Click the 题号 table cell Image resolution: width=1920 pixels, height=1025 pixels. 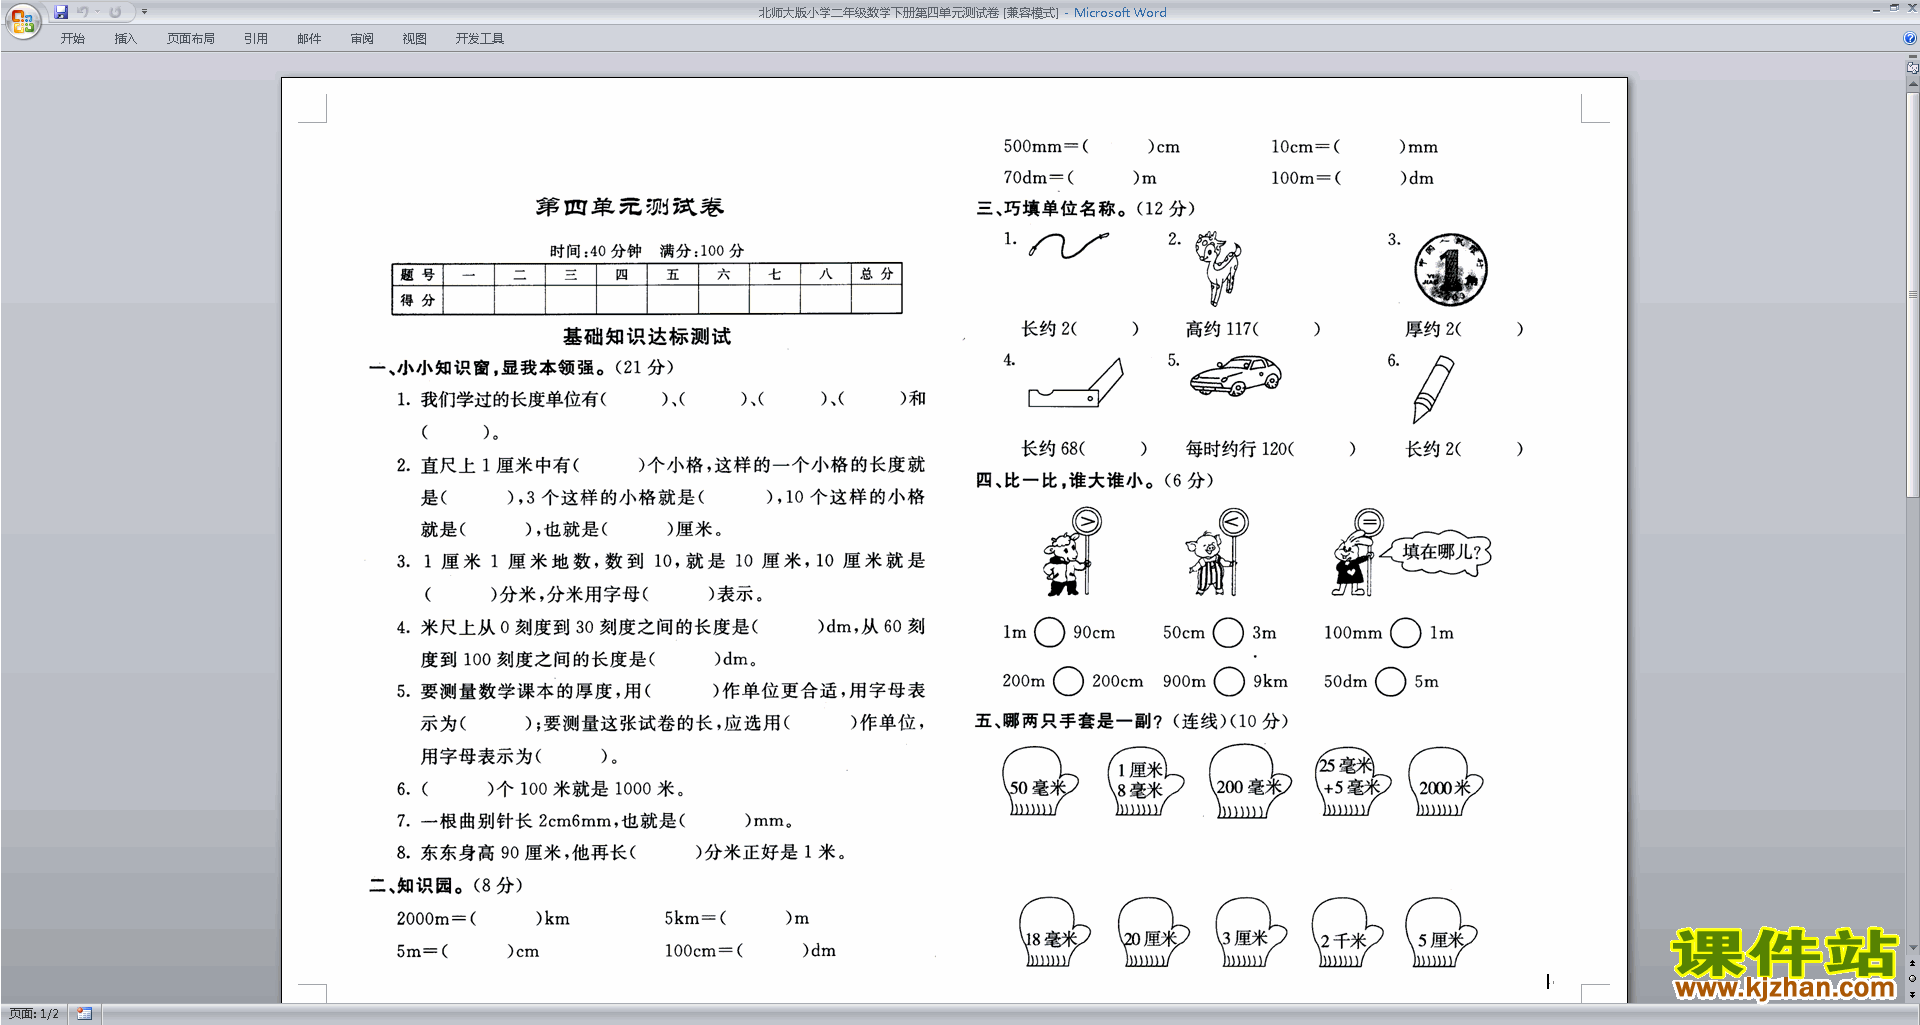417,274
